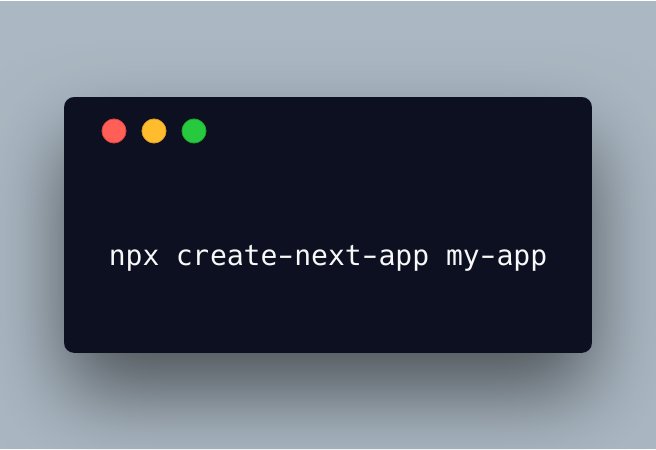Focus the empty terminal area below the command

click(x=328, y=314)
